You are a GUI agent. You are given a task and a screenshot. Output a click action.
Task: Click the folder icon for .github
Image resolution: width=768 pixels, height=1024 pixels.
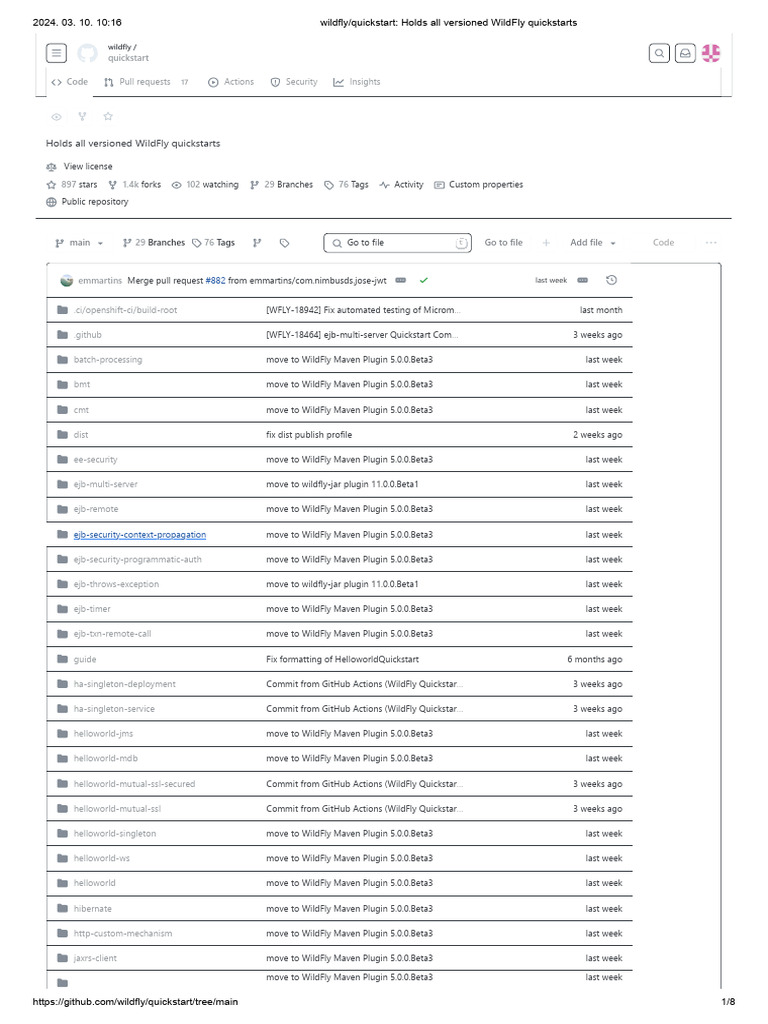[63, 335]
